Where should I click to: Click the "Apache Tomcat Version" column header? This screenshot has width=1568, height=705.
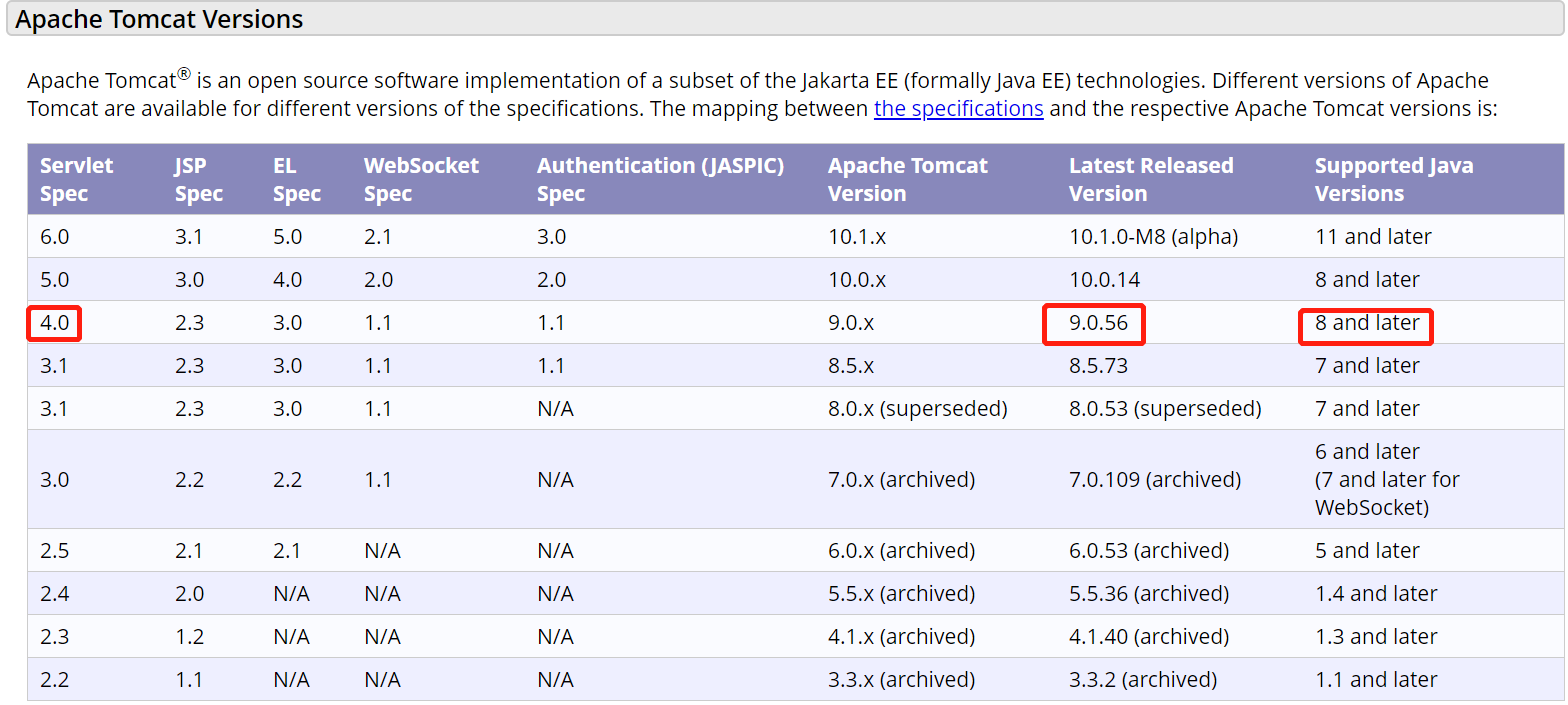pyautogui.click(x=908, y=179)
